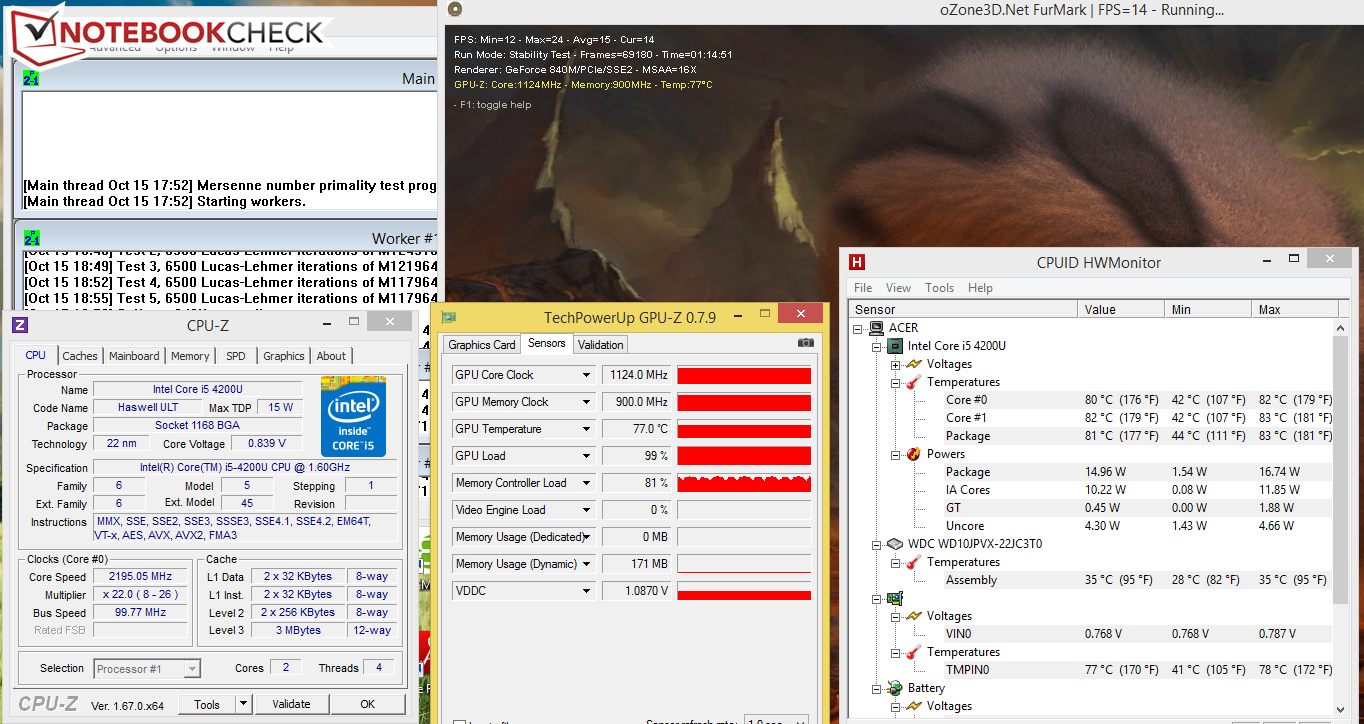Collapse the ACER root node in HWMonitor

tap(859, 328)
